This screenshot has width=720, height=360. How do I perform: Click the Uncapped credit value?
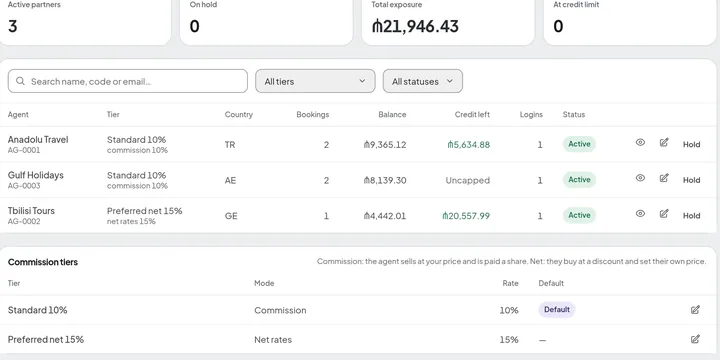click(x=467, y=180)
